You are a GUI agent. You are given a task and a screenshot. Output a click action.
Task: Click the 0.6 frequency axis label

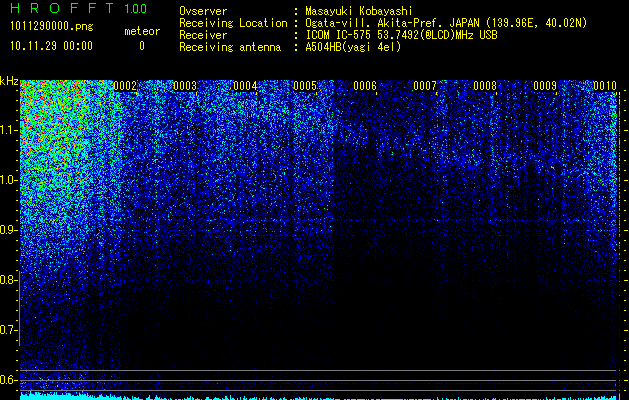pyautogui.click(x=8, y=380)
